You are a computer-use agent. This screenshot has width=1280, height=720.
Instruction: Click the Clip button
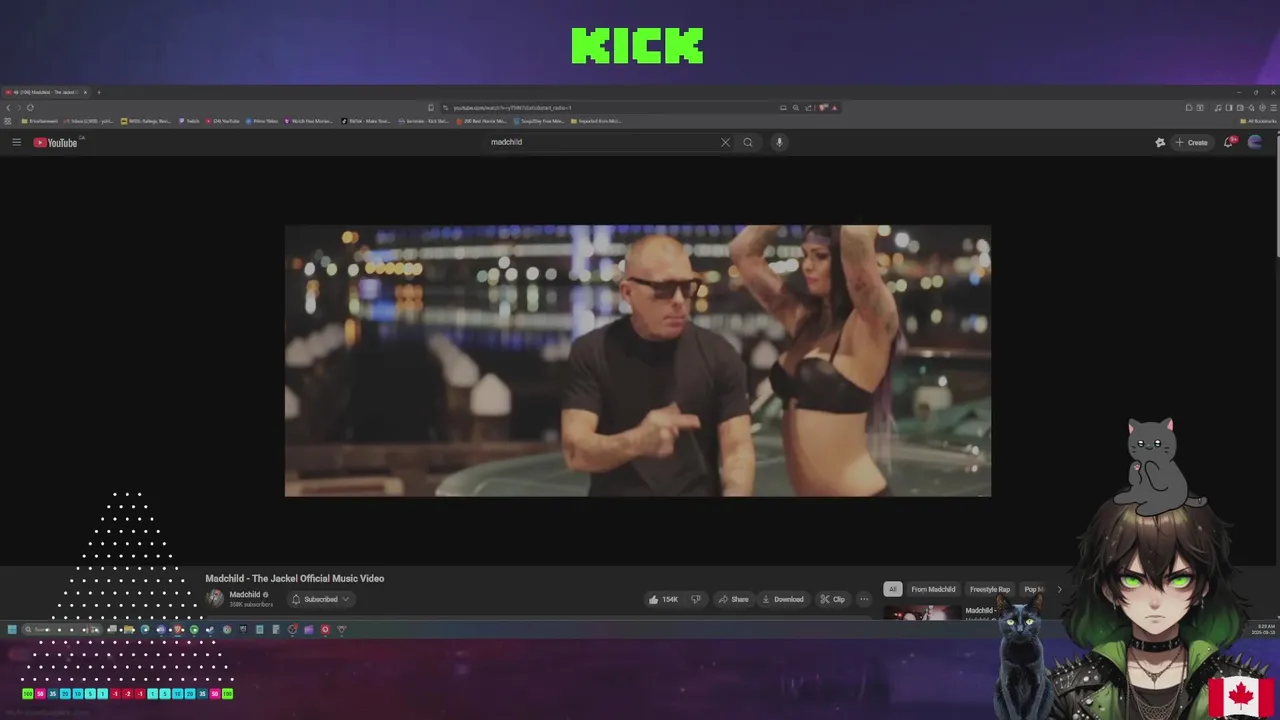tap(832, 599)
